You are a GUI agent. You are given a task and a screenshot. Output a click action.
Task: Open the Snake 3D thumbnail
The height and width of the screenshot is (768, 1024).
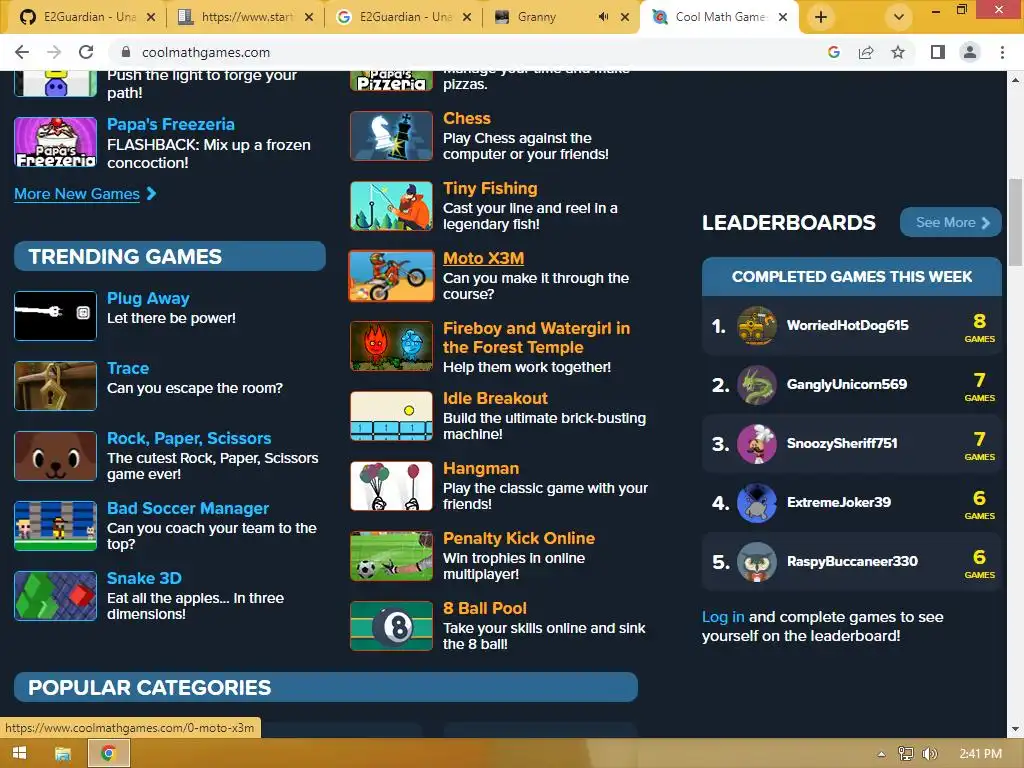pos(56,596)
